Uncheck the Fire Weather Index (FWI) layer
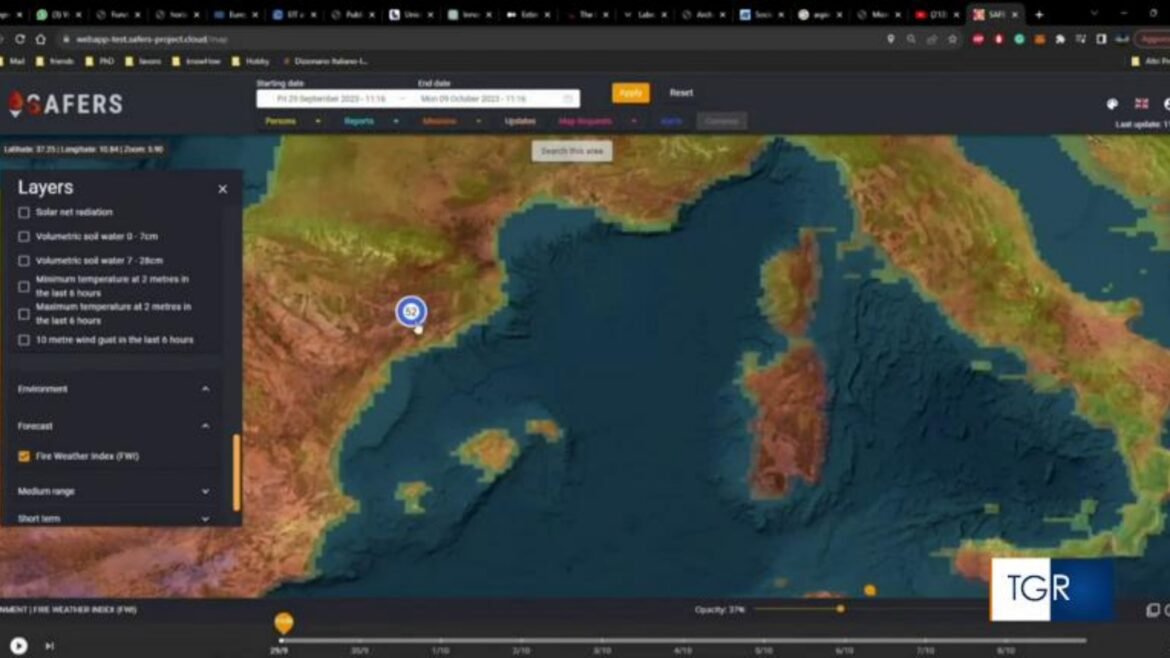 (x=24, y=456)
